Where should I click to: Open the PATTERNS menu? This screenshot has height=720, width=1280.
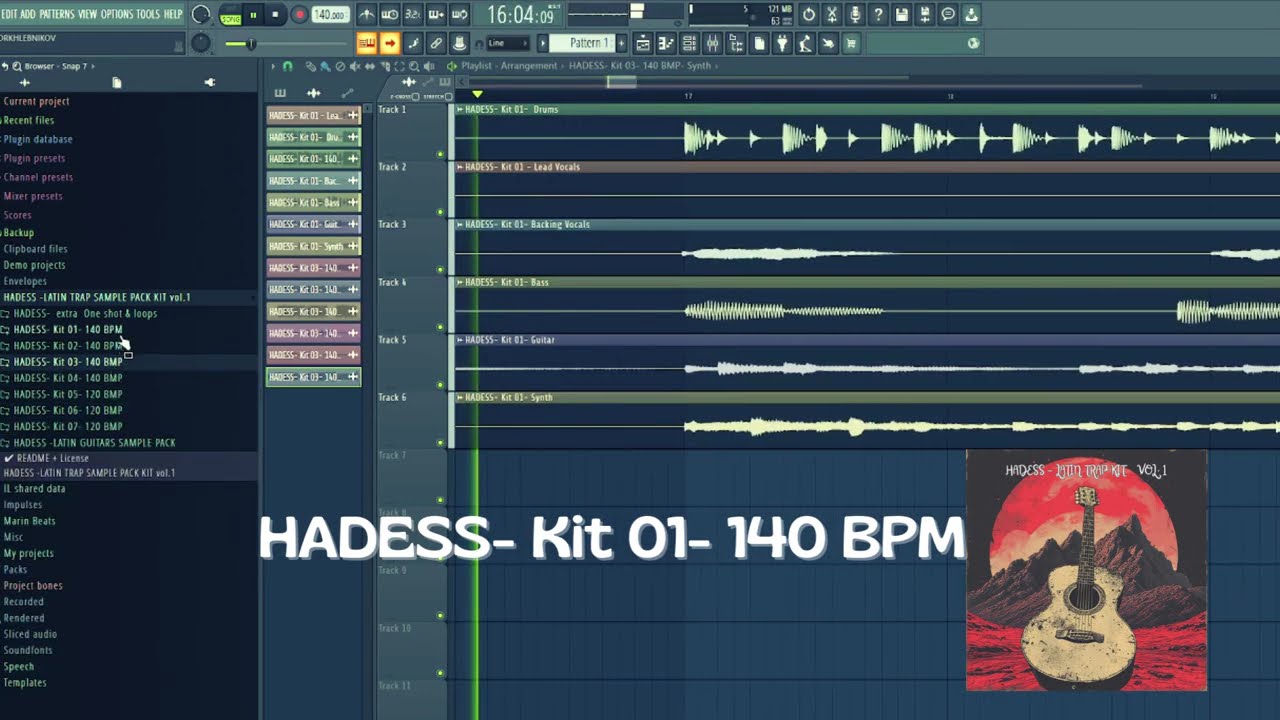click(57, 14)
